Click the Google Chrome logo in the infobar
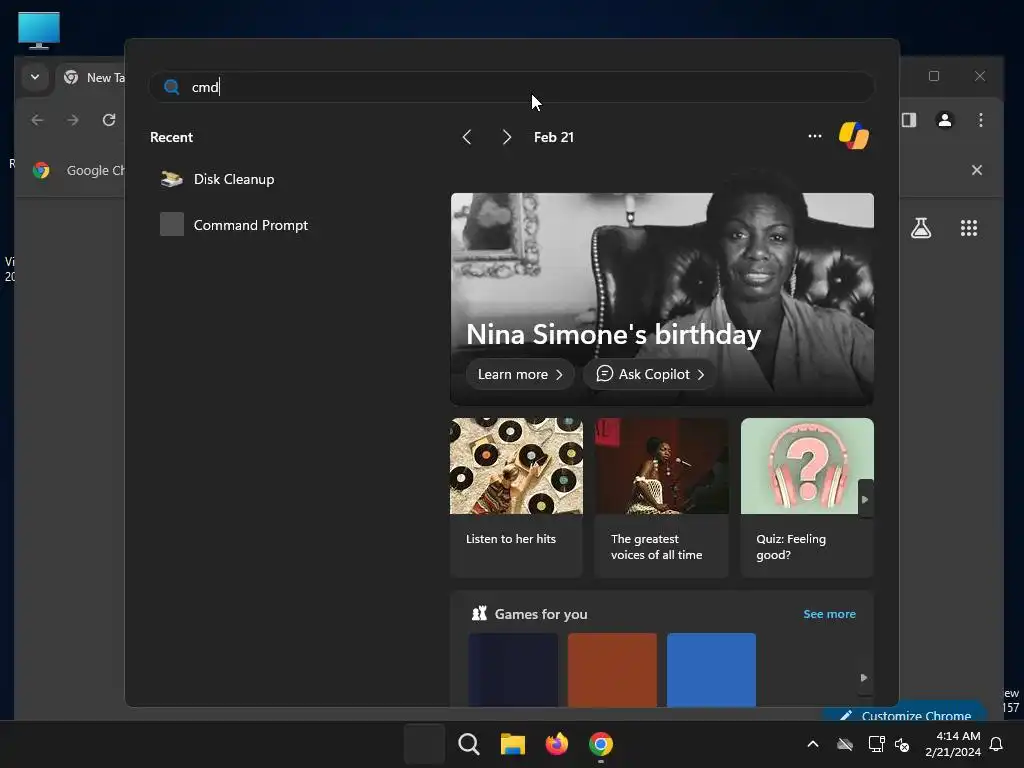1024x768 pixels. (x=41, y=170)
